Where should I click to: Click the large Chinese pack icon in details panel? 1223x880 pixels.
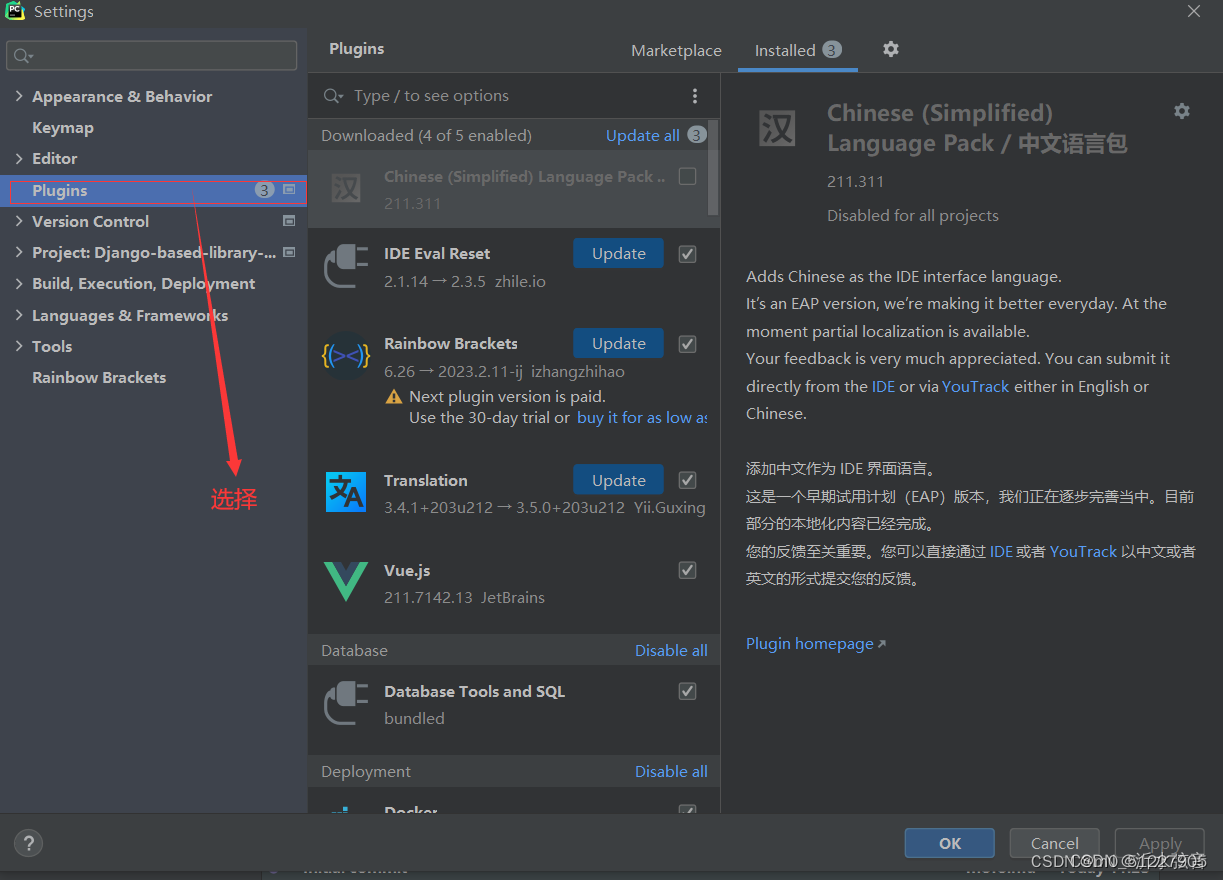click(x=777, y=129)
